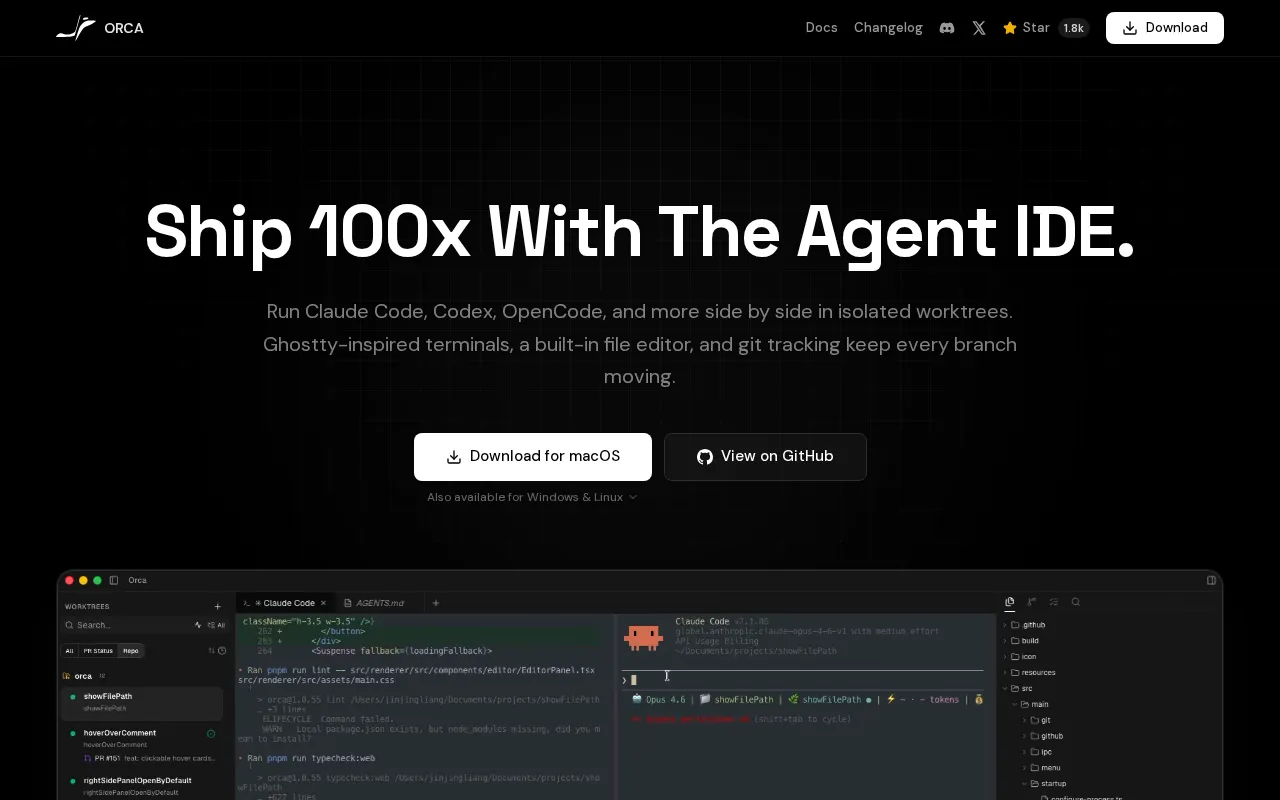Open the Docs link in header
Screen dimensions: 1280x800
click(822, 28)
